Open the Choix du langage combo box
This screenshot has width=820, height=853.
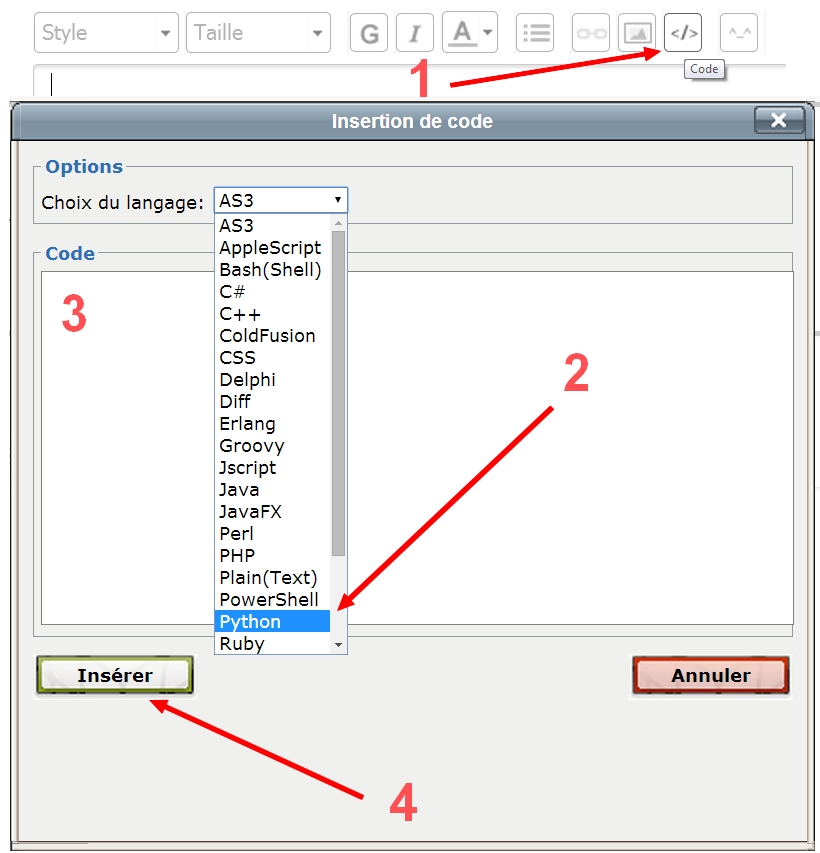(x=280, y=199)
